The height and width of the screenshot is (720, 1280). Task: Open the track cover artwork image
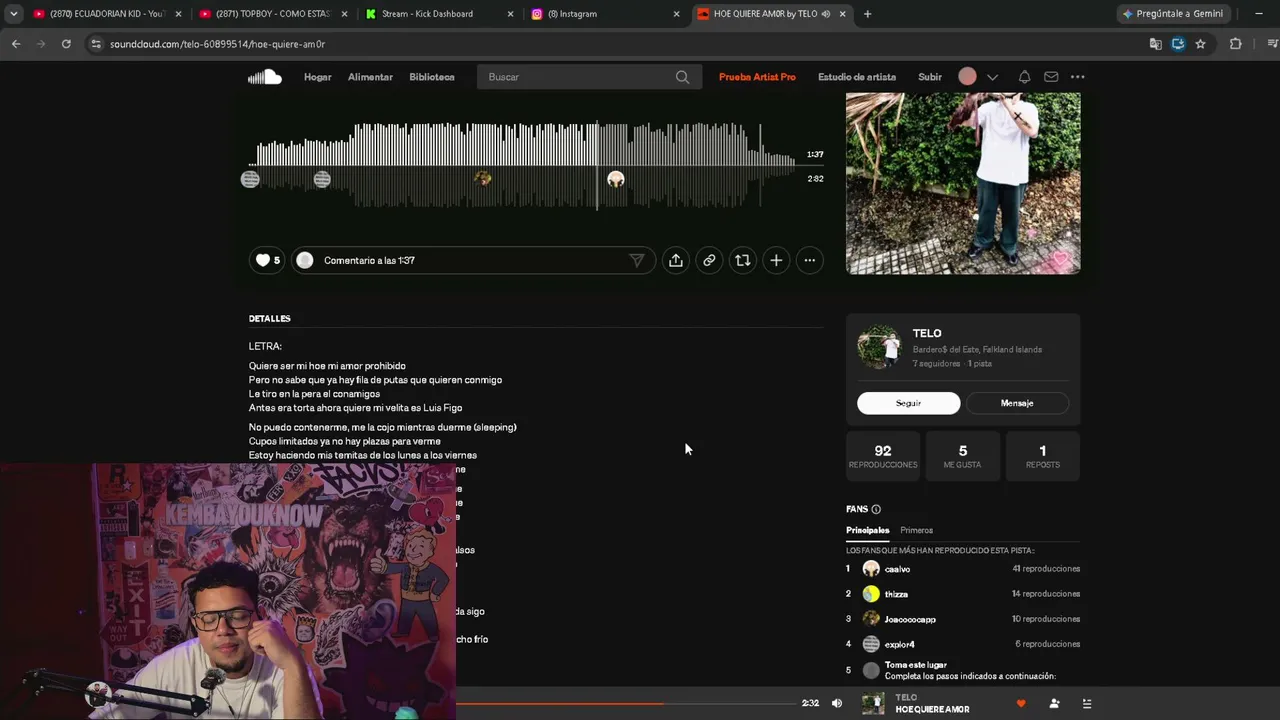click(x=963, y=183)
